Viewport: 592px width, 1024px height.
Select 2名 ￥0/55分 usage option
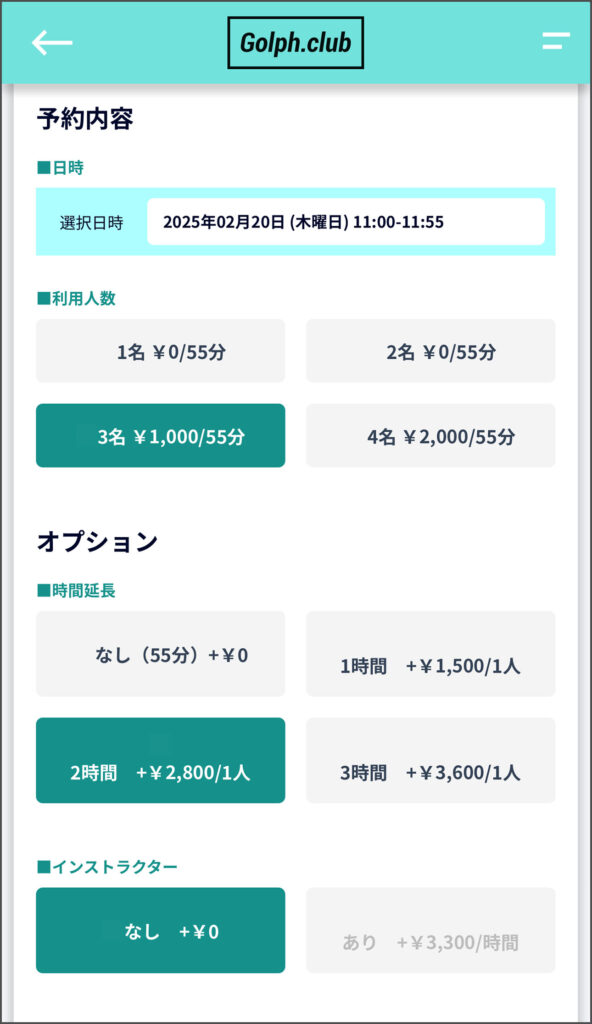[x=430, y=351]
